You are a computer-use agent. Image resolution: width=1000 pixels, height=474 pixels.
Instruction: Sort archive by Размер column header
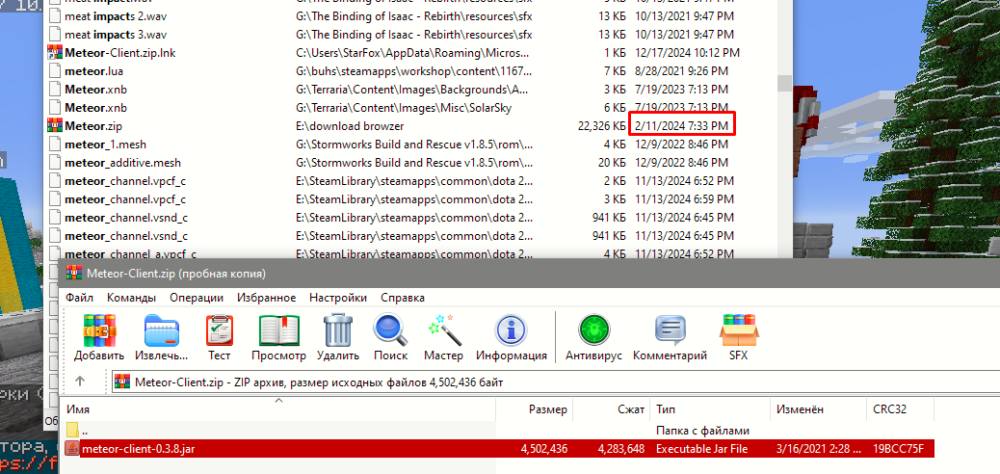[x=534, y=409]
